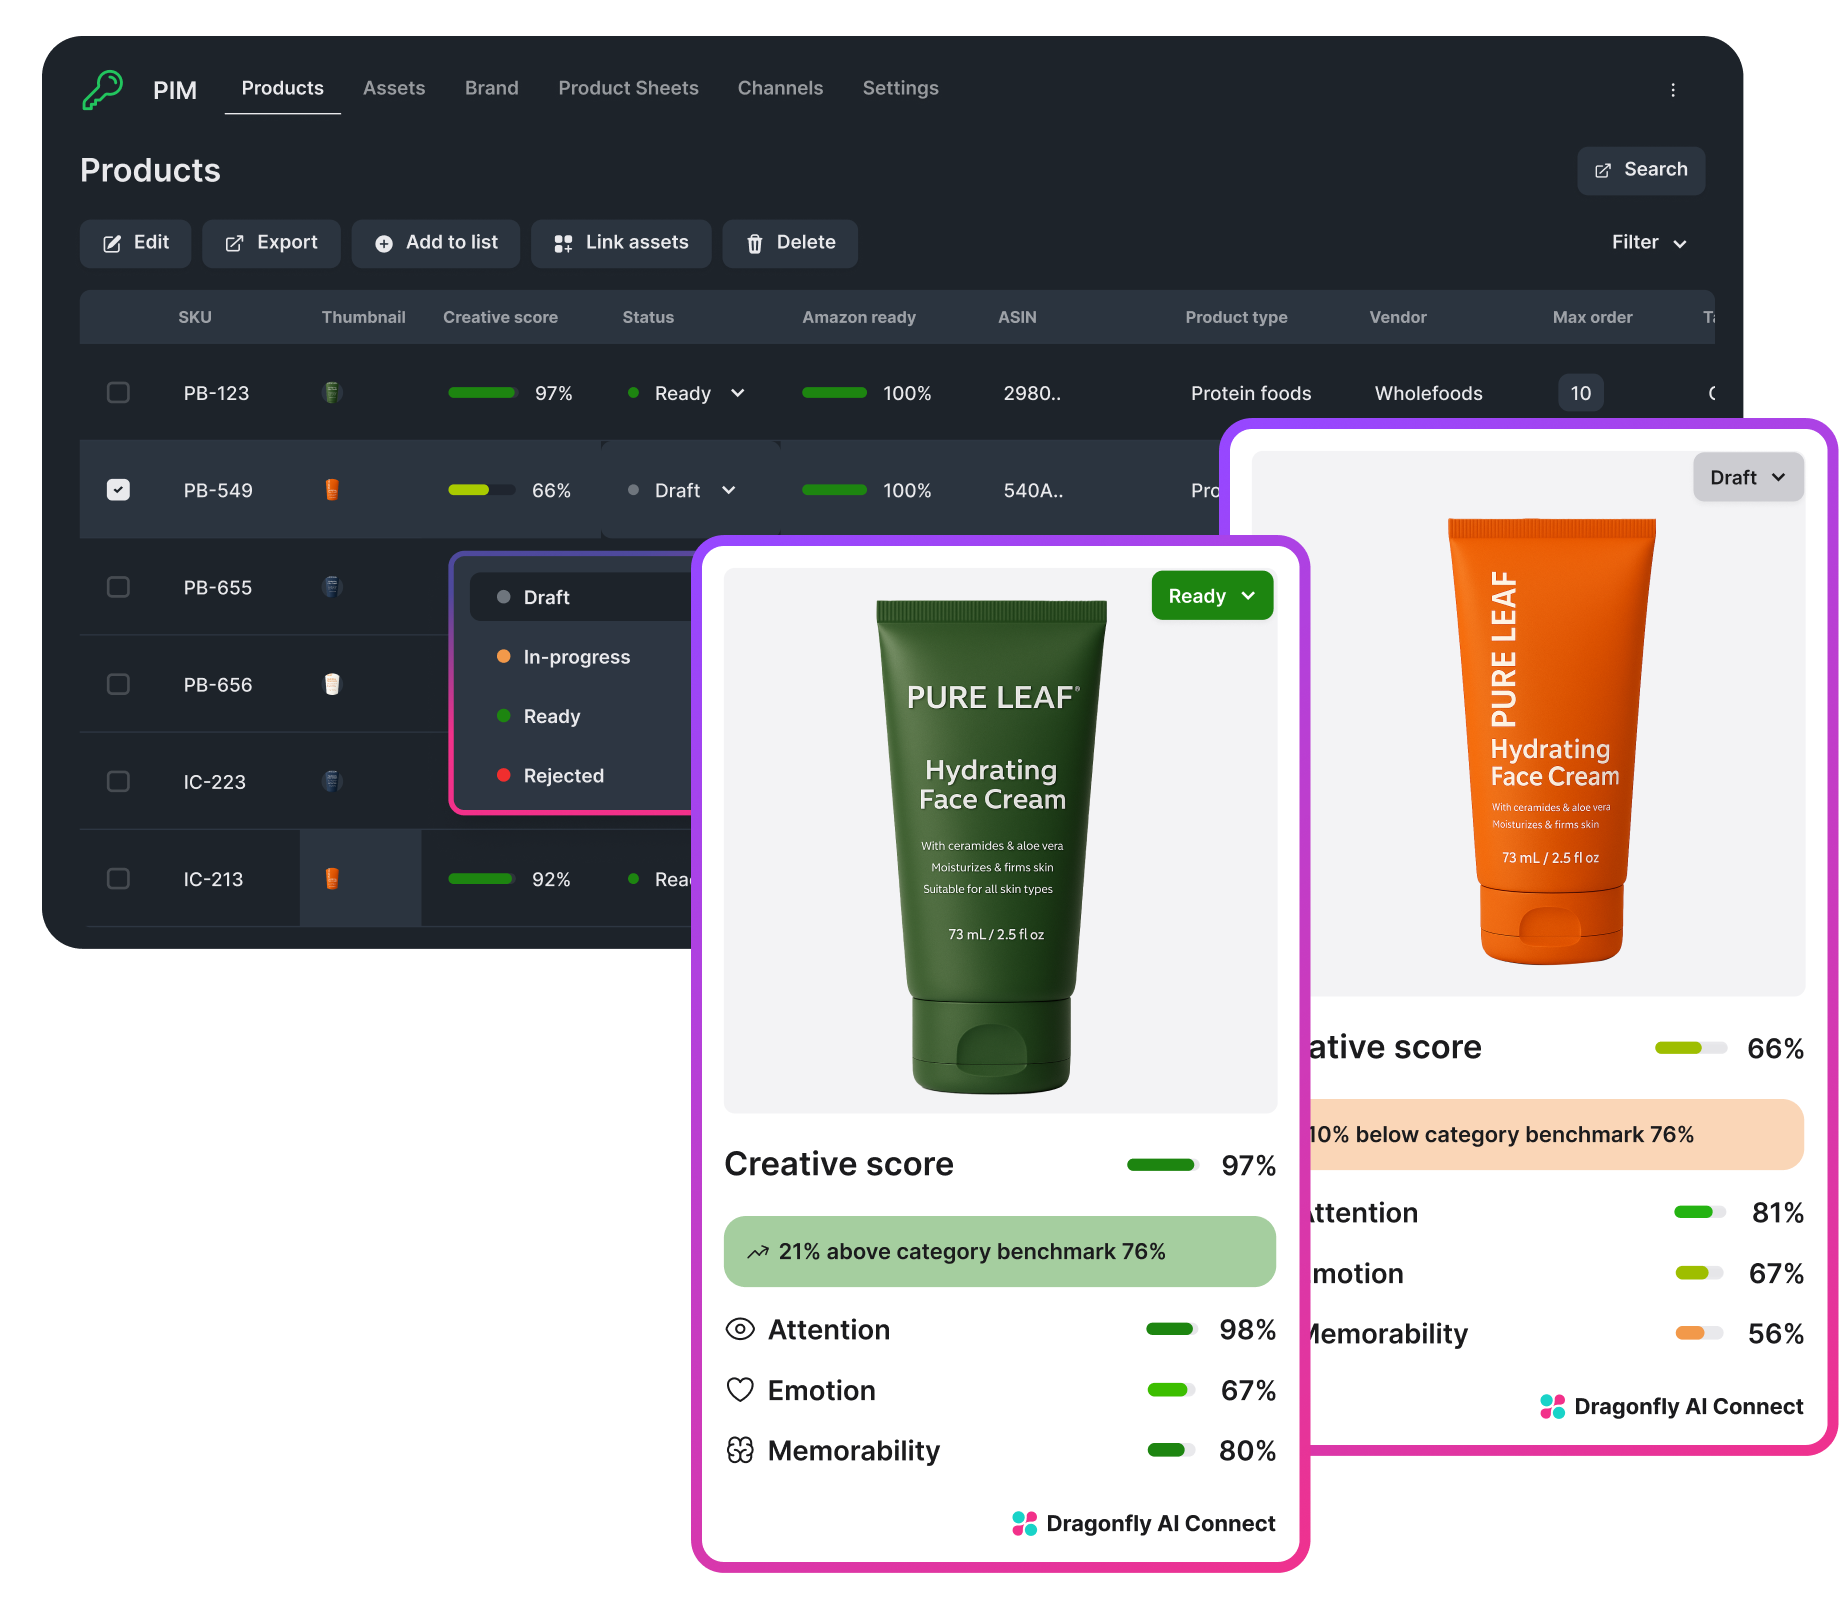Image resolution: width=1842 pixels, height=1599 pixels.
Task: Click PB-123 creative score bar
Action: tap(483, 393)
